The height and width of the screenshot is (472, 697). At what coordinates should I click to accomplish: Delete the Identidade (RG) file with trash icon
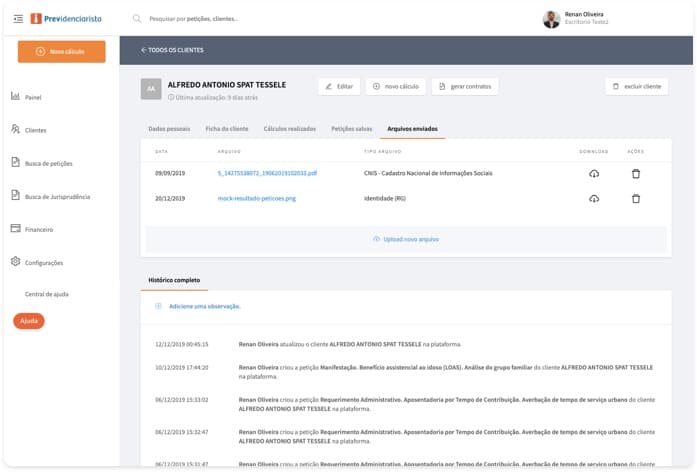tap(636, 199)
